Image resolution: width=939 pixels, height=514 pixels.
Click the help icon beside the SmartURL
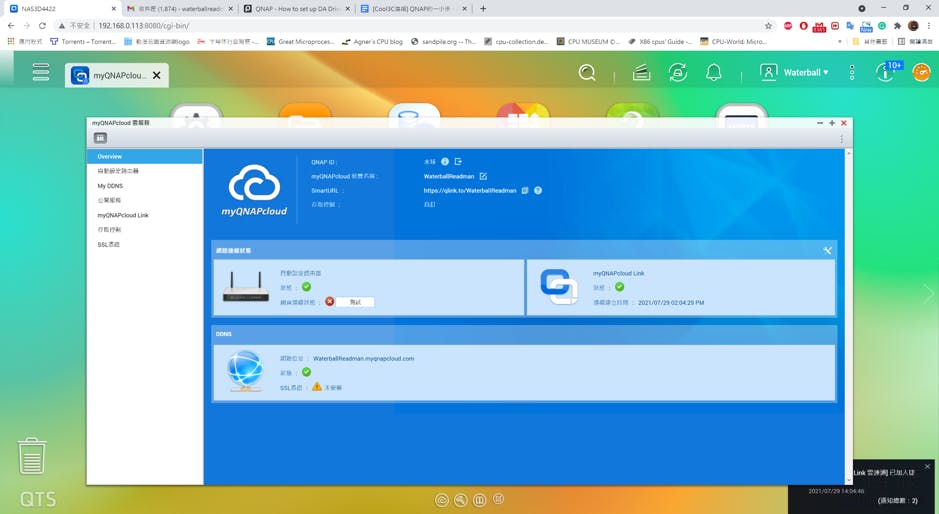click(538, 190)
